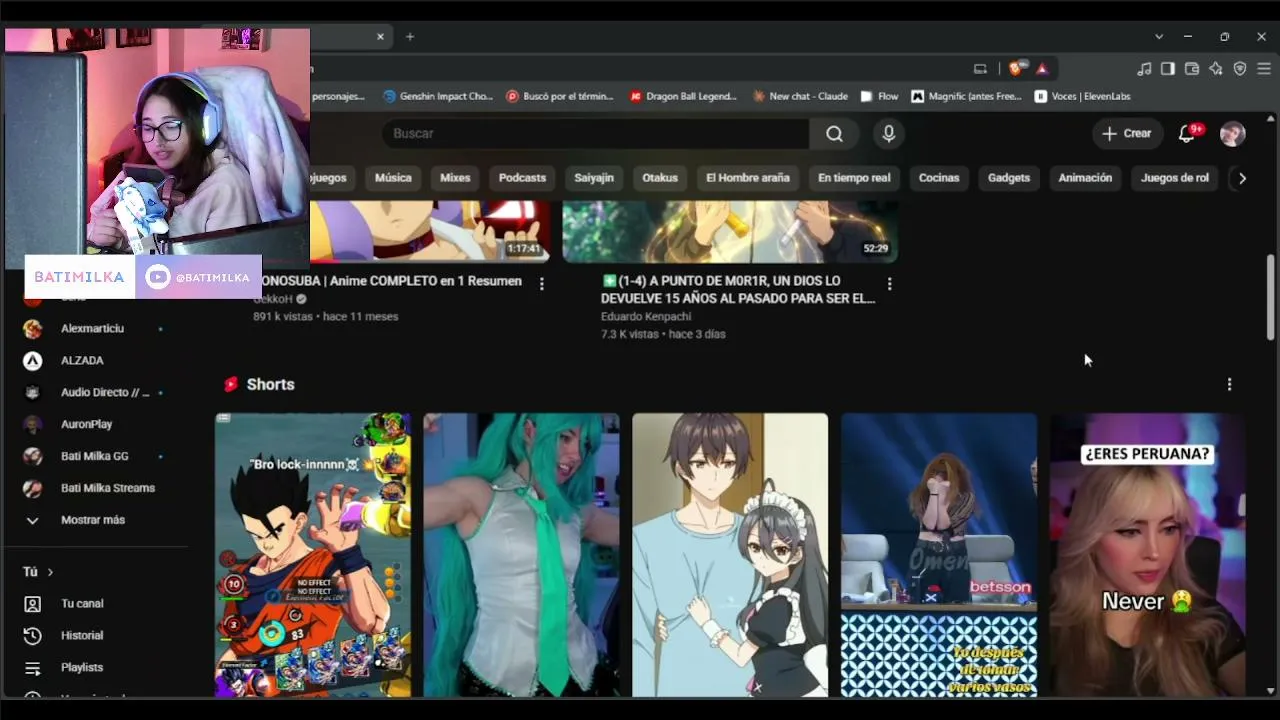The height and width of the screenshot is (720, 1280).
Task: Open the betsson stream short
Action: point(939,555)
